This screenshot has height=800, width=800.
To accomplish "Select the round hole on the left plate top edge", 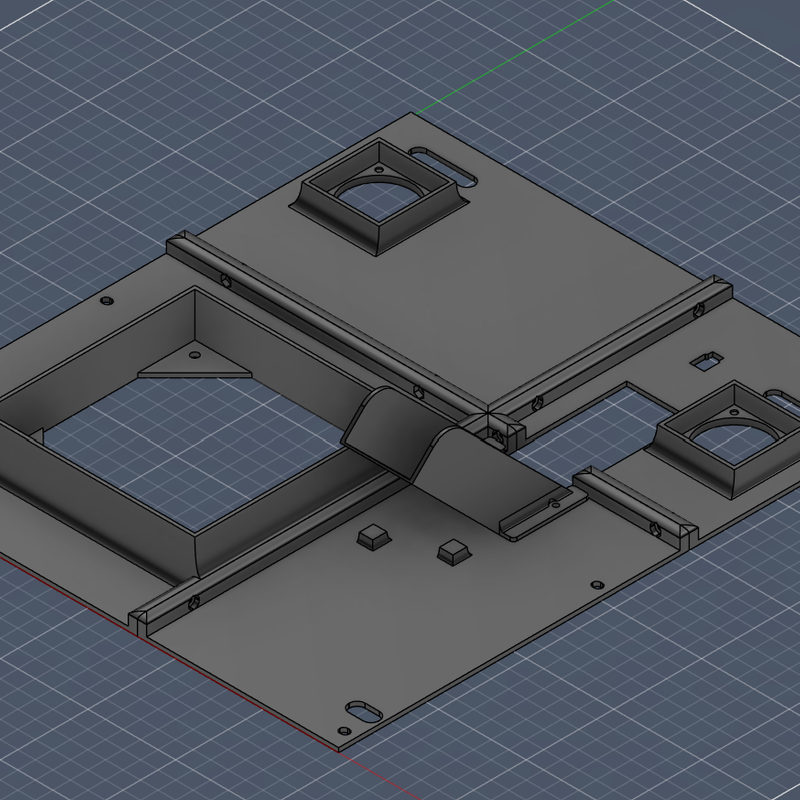I will [107, 301].
